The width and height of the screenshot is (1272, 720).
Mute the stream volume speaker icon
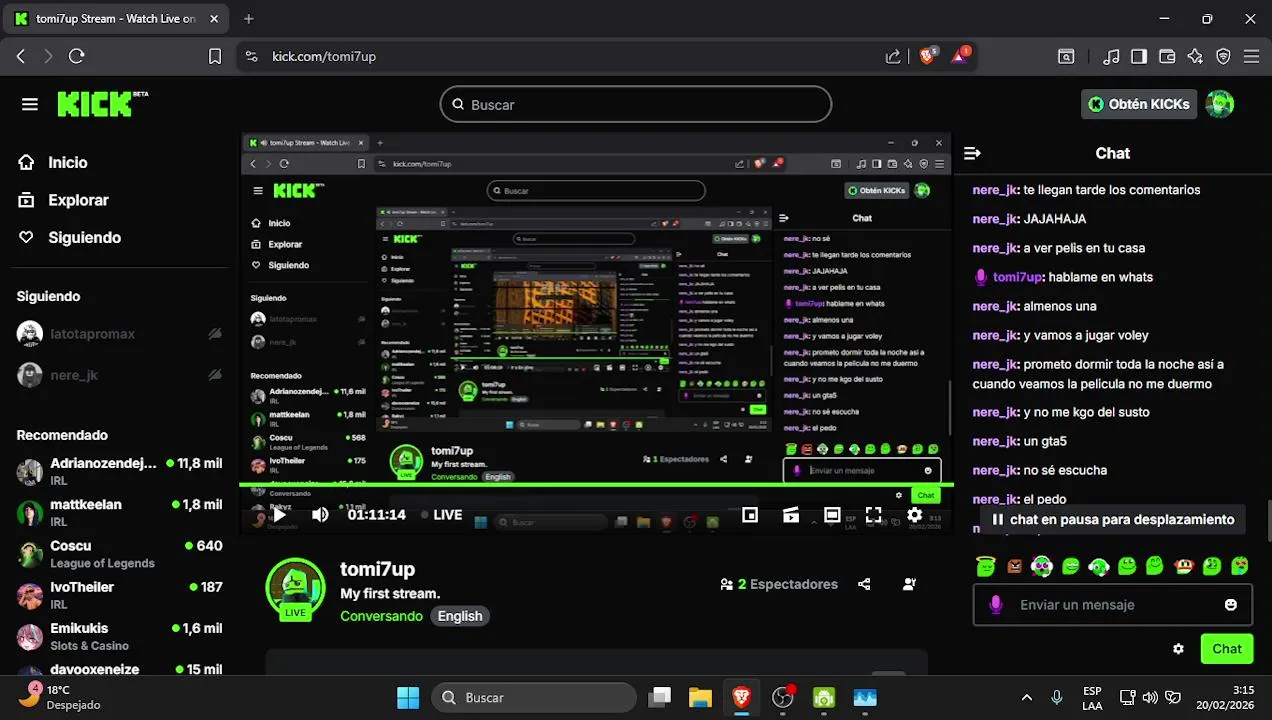(x=320, y=515)
